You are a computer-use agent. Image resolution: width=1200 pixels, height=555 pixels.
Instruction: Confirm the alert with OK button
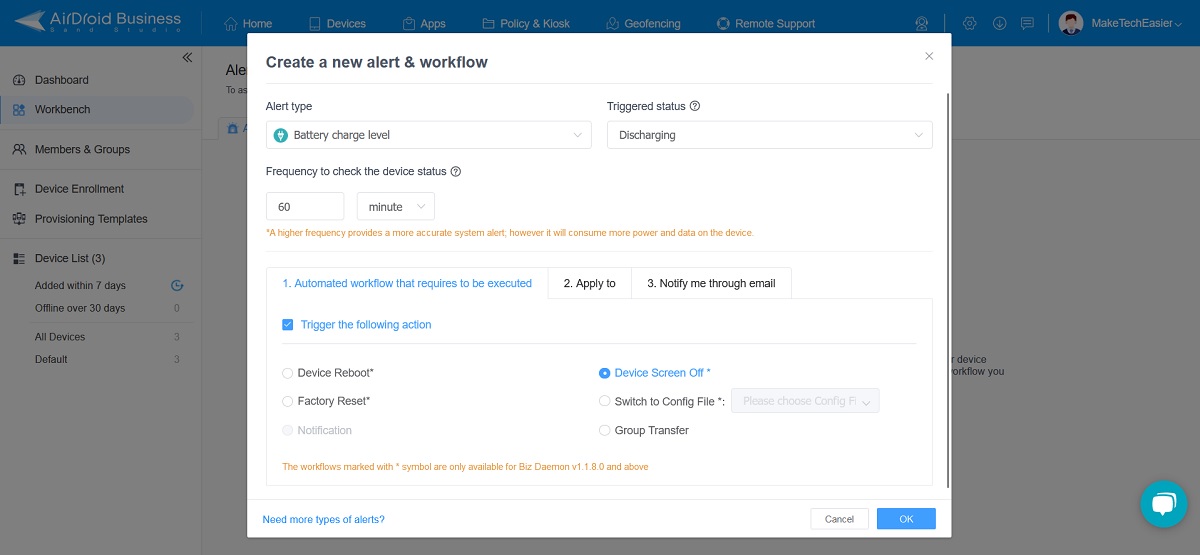coord(906,519)
